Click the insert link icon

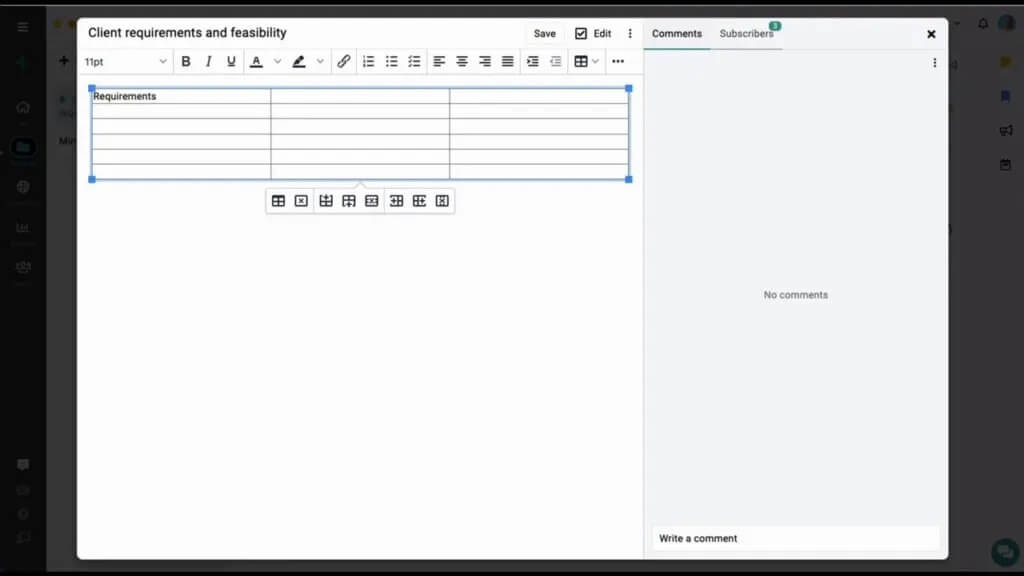tap(344, 62)
